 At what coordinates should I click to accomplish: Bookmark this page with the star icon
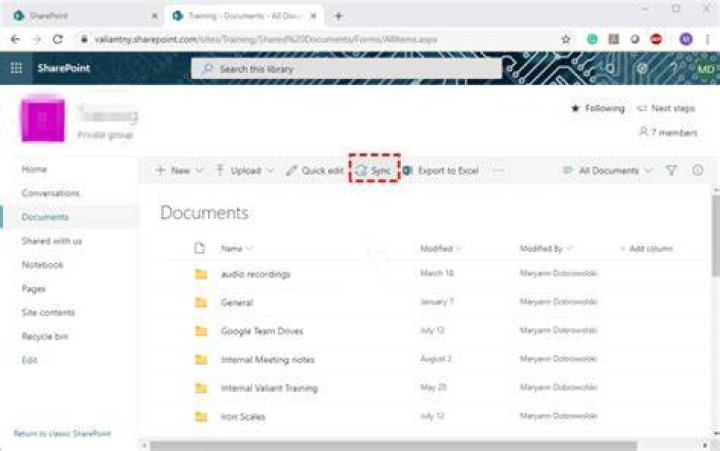[x=566, y=39]
